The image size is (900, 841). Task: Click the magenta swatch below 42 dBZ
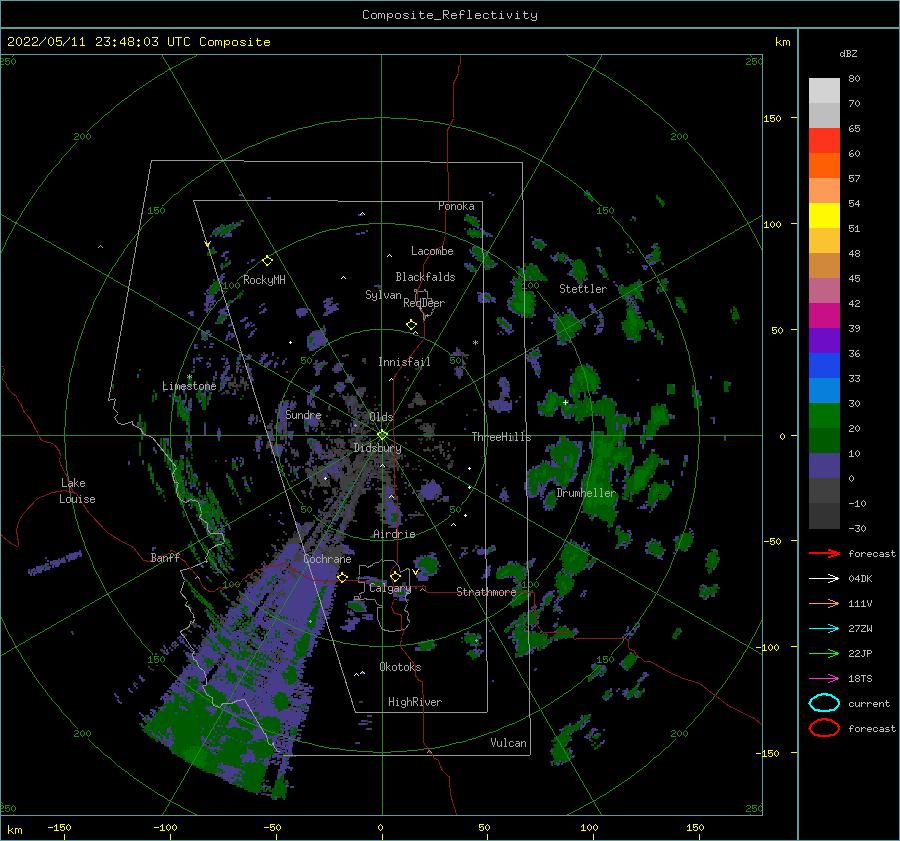[824, 316]
